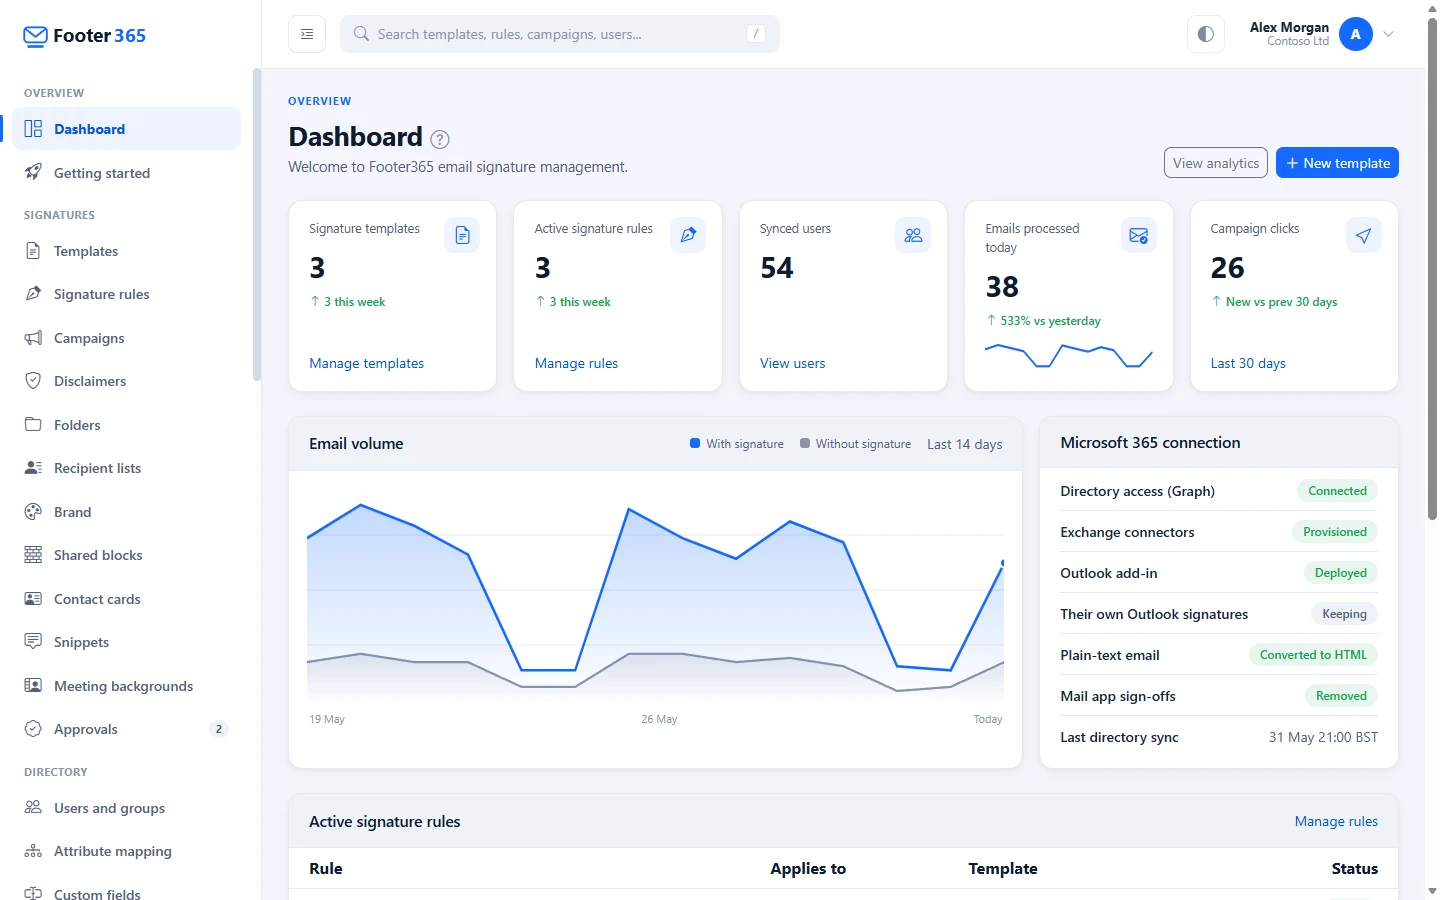
Task: Click the Applies to column header
Action: pos(808,869)
